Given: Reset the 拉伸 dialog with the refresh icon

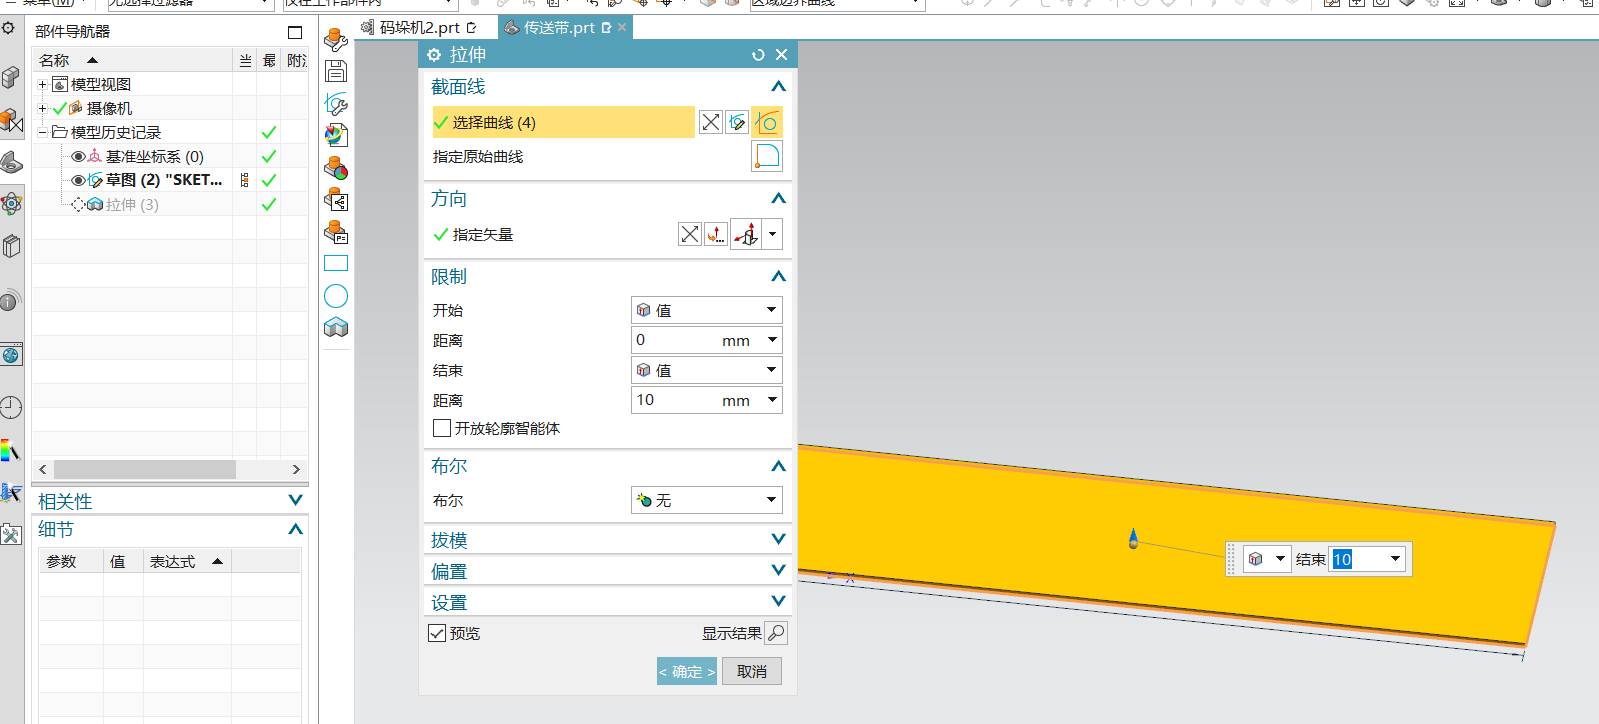Looking at the screenshot, I should (x=758, y=55).
